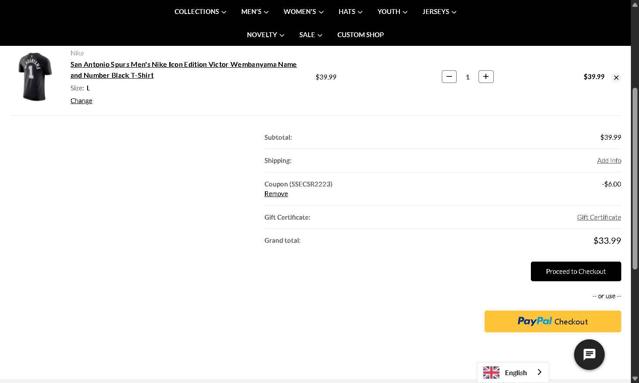
Task: Click the coupon discount -$6.00 value
Action: [611, 184]
